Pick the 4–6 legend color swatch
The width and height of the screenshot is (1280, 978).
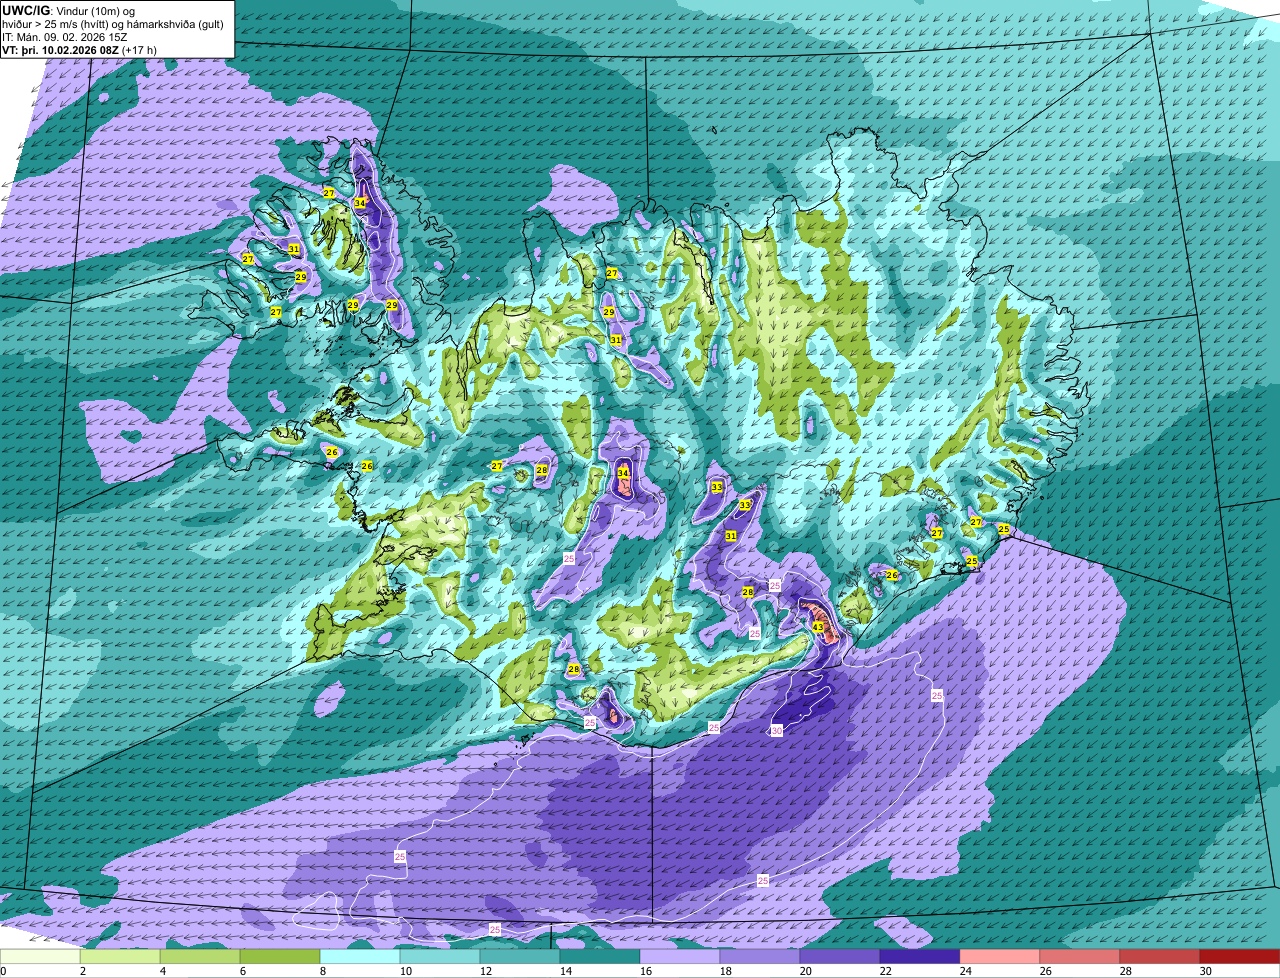pos(200,957)
